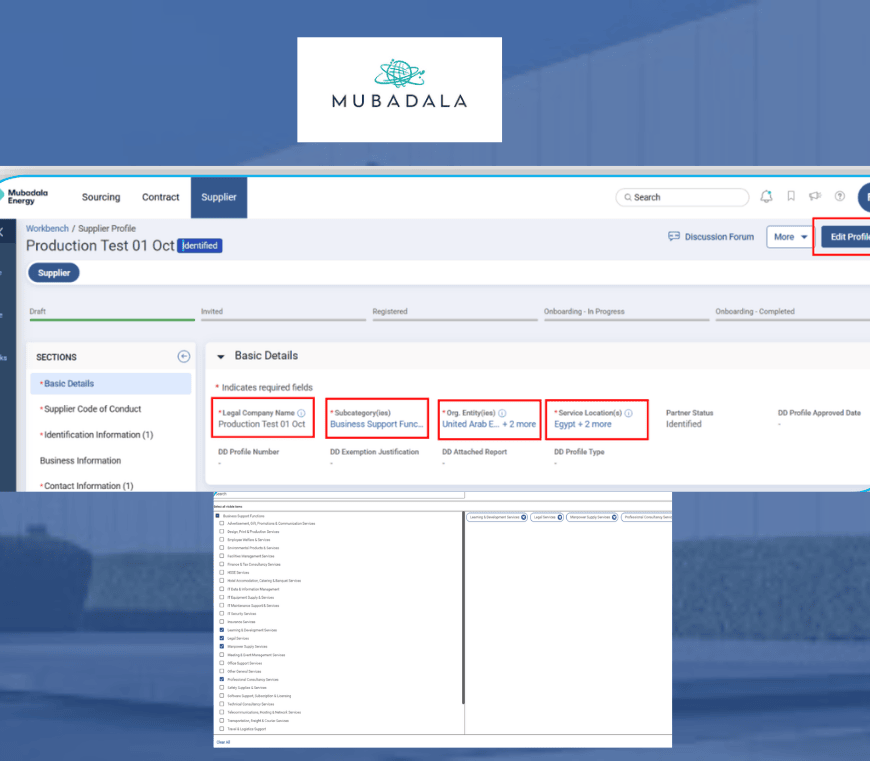This screenshot has height=761, width=870.
Task: Click the Mubadala Energy logo
Action: [x=24, y=196]
